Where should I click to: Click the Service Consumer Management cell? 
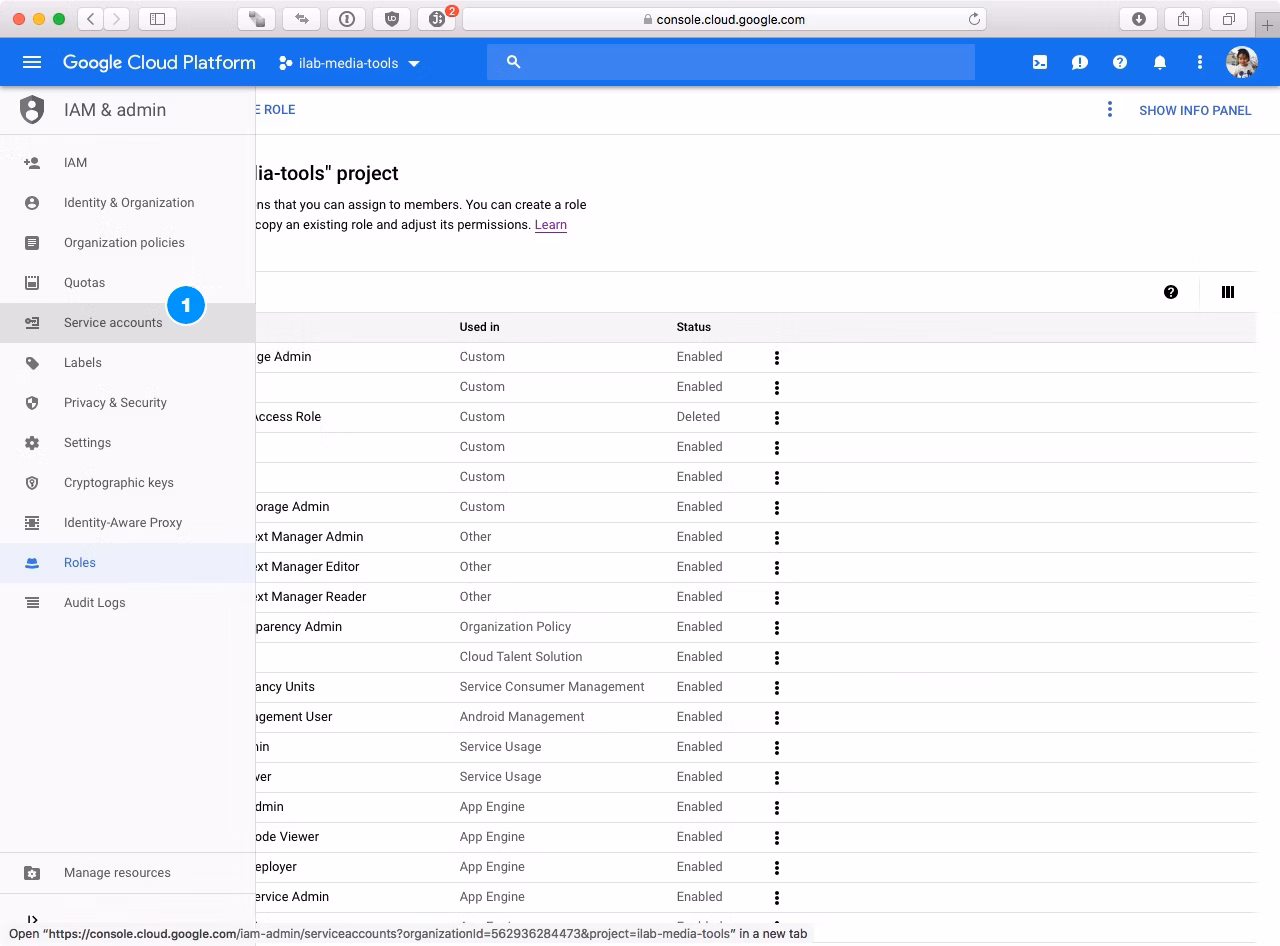(552, 687)
